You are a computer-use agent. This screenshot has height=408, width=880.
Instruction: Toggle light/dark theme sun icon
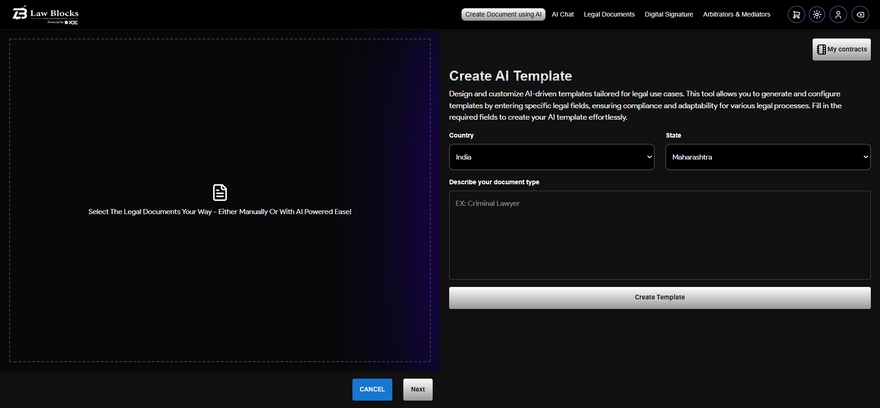click(x=817, y=15)
